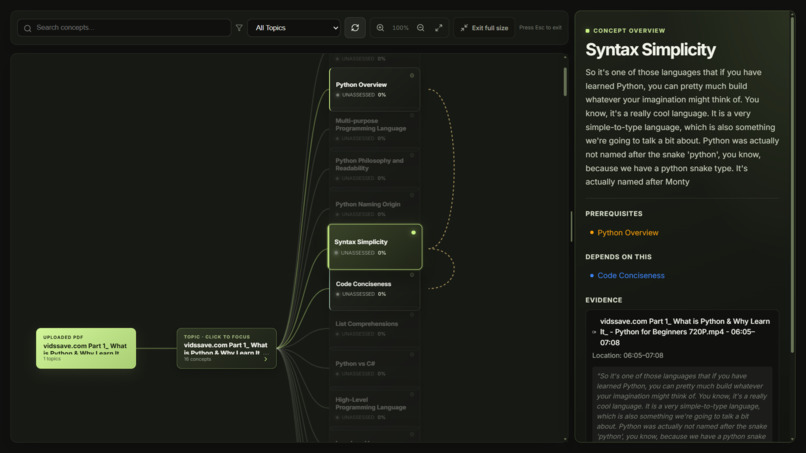Click the status dot on Code Conciseness node
Viewport: 806px width, 453px height.
click(412, 275)
